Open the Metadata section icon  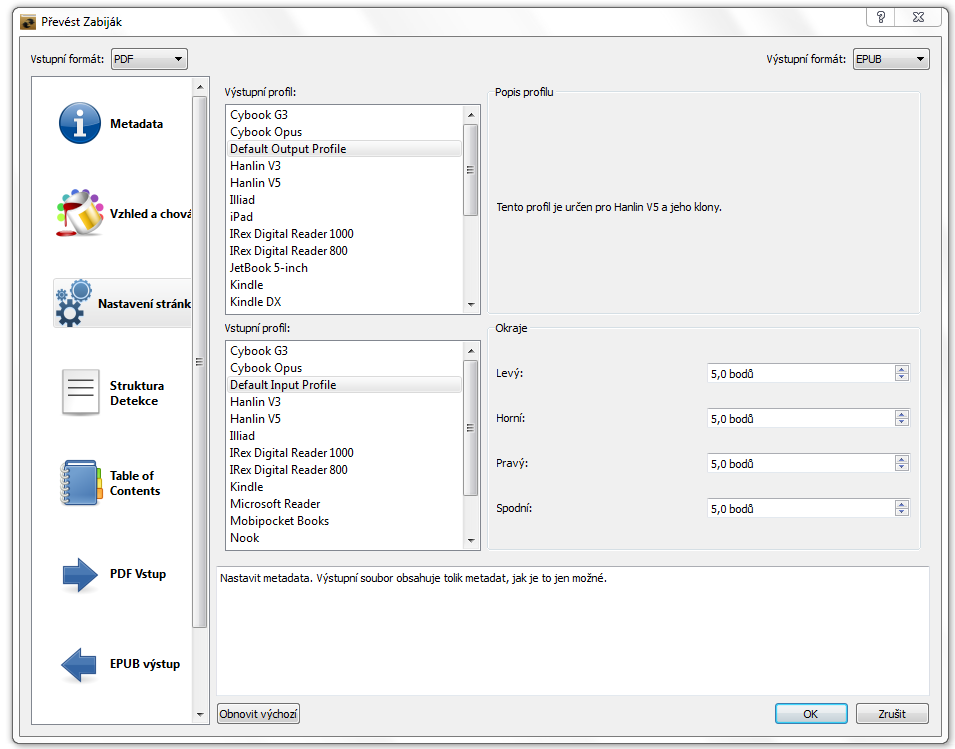80,123
